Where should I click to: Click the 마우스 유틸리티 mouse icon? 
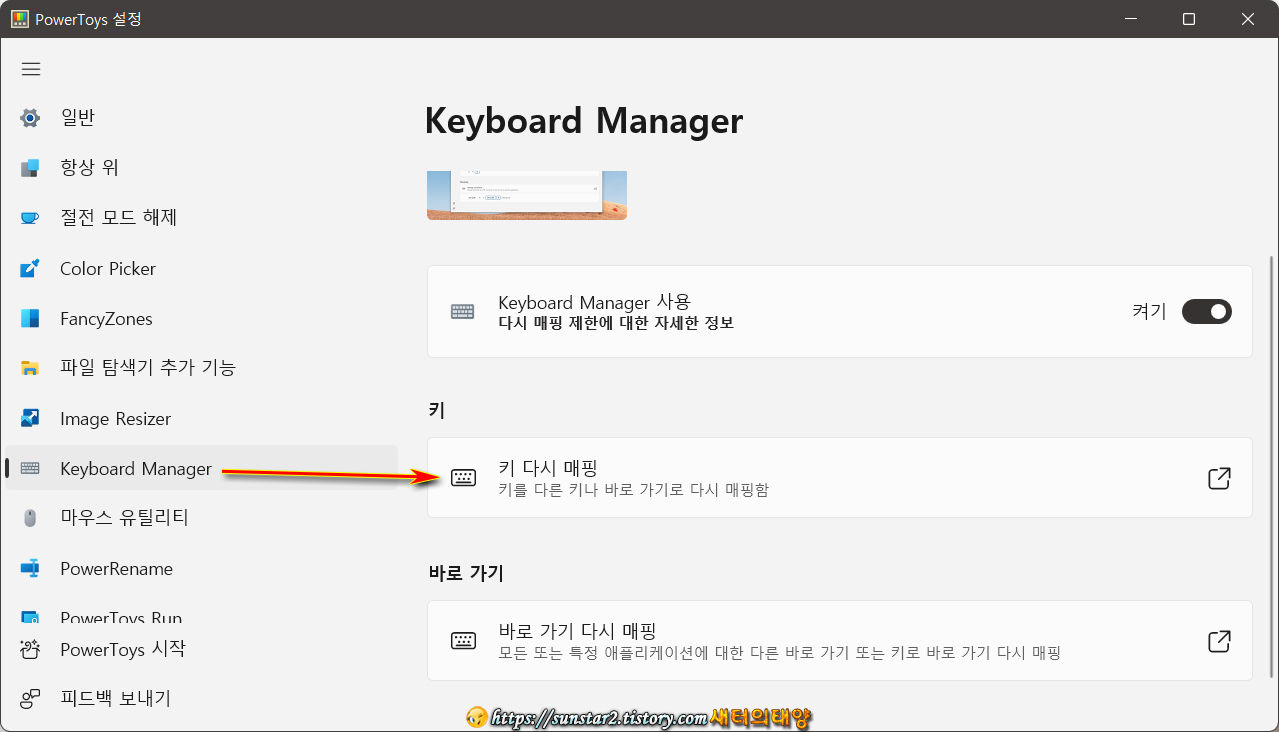(x=29, y=518)
